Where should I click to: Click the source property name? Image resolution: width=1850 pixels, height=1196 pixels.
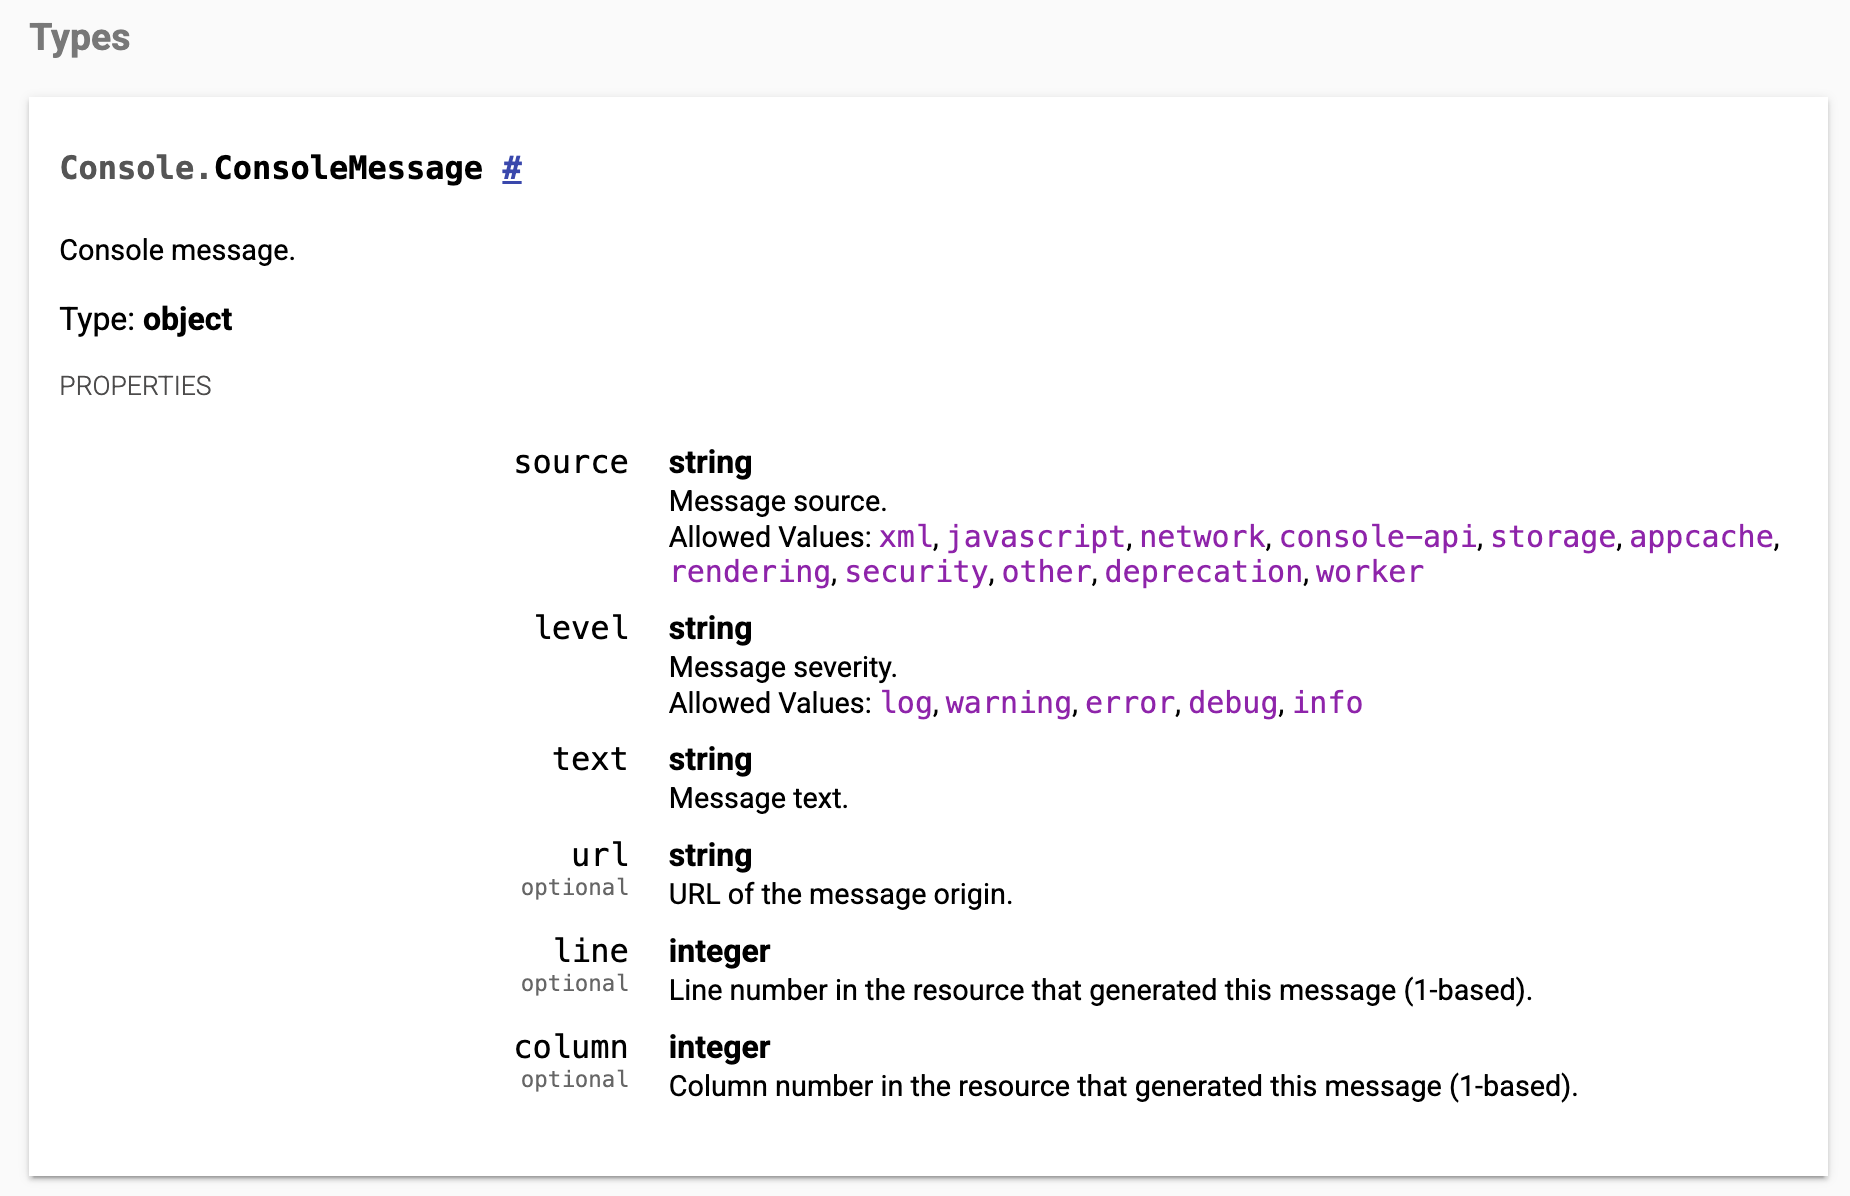571,463
